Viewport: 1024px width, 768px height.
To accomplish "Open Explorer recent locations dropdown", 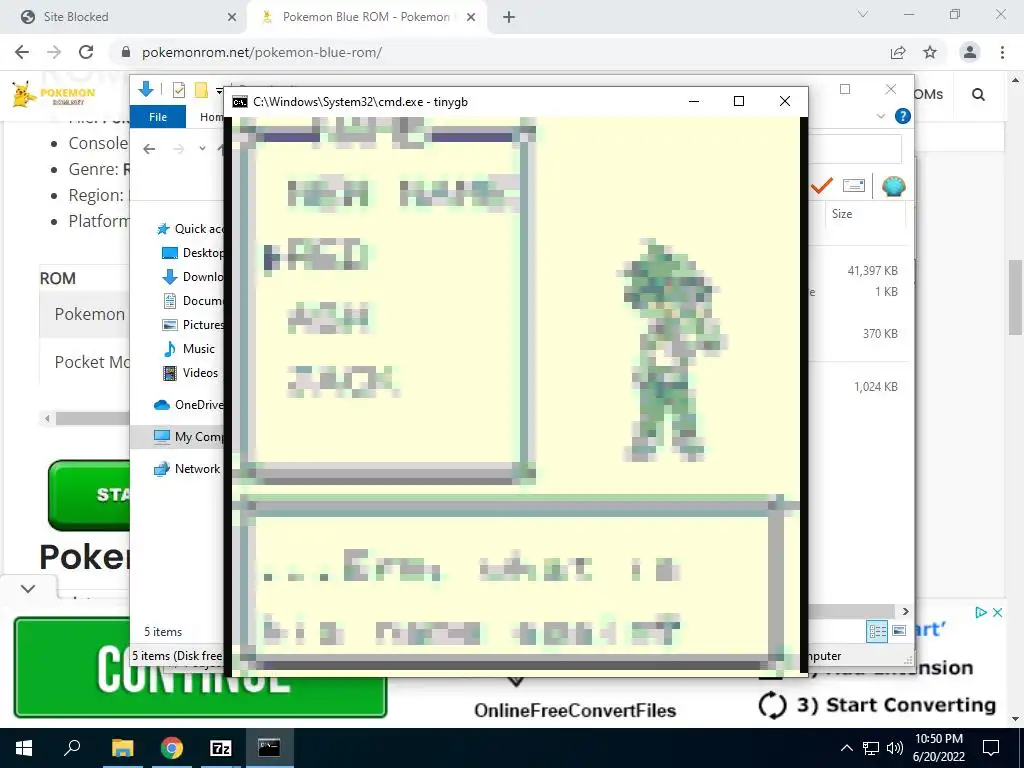I will [202, 149].
